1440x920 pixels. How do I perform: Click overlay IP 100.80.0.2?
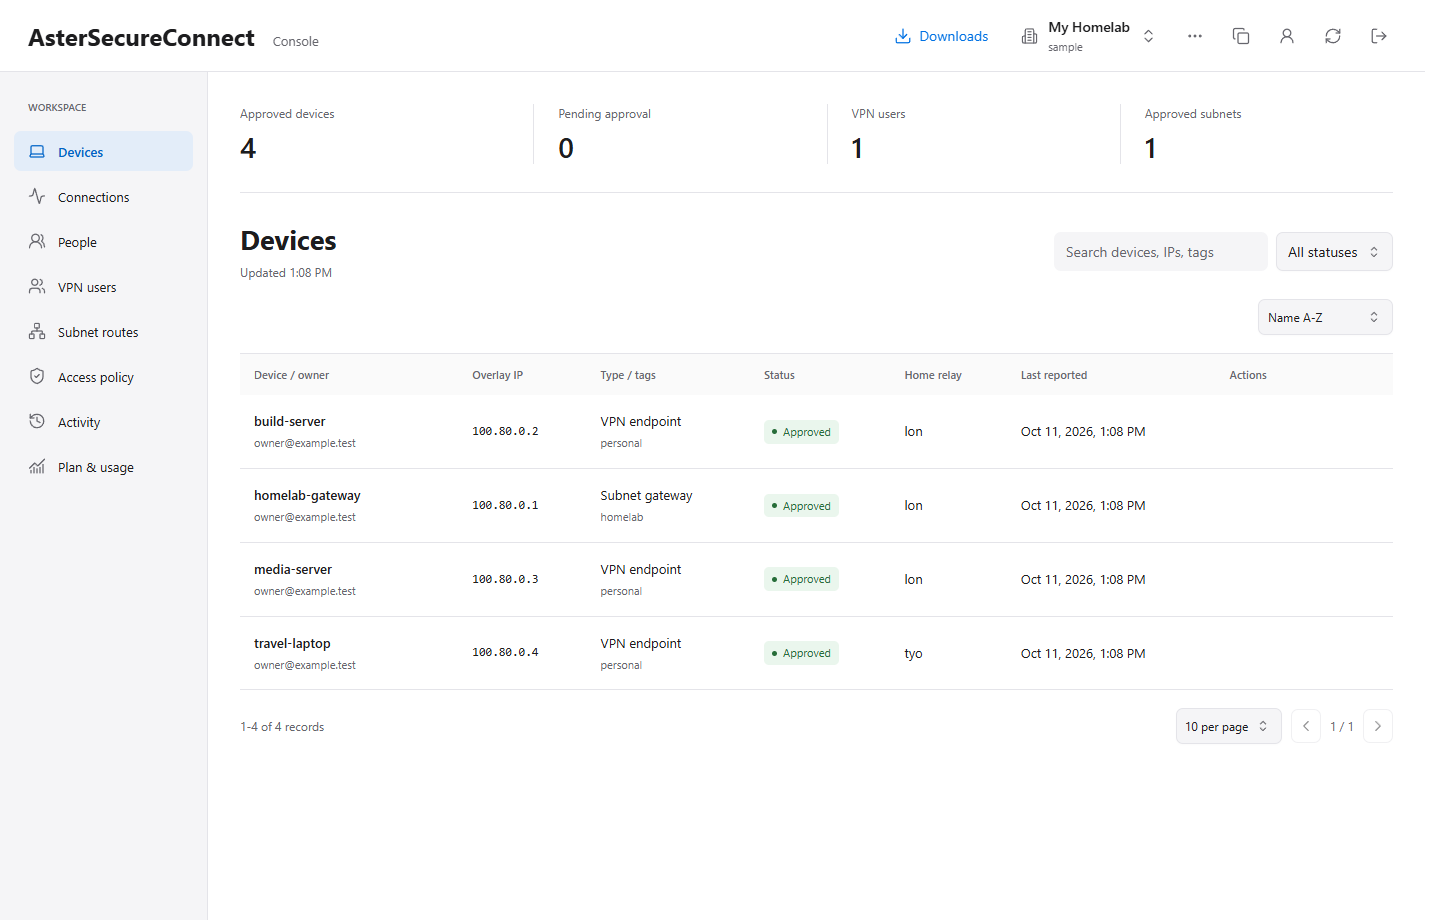point(505,431)
